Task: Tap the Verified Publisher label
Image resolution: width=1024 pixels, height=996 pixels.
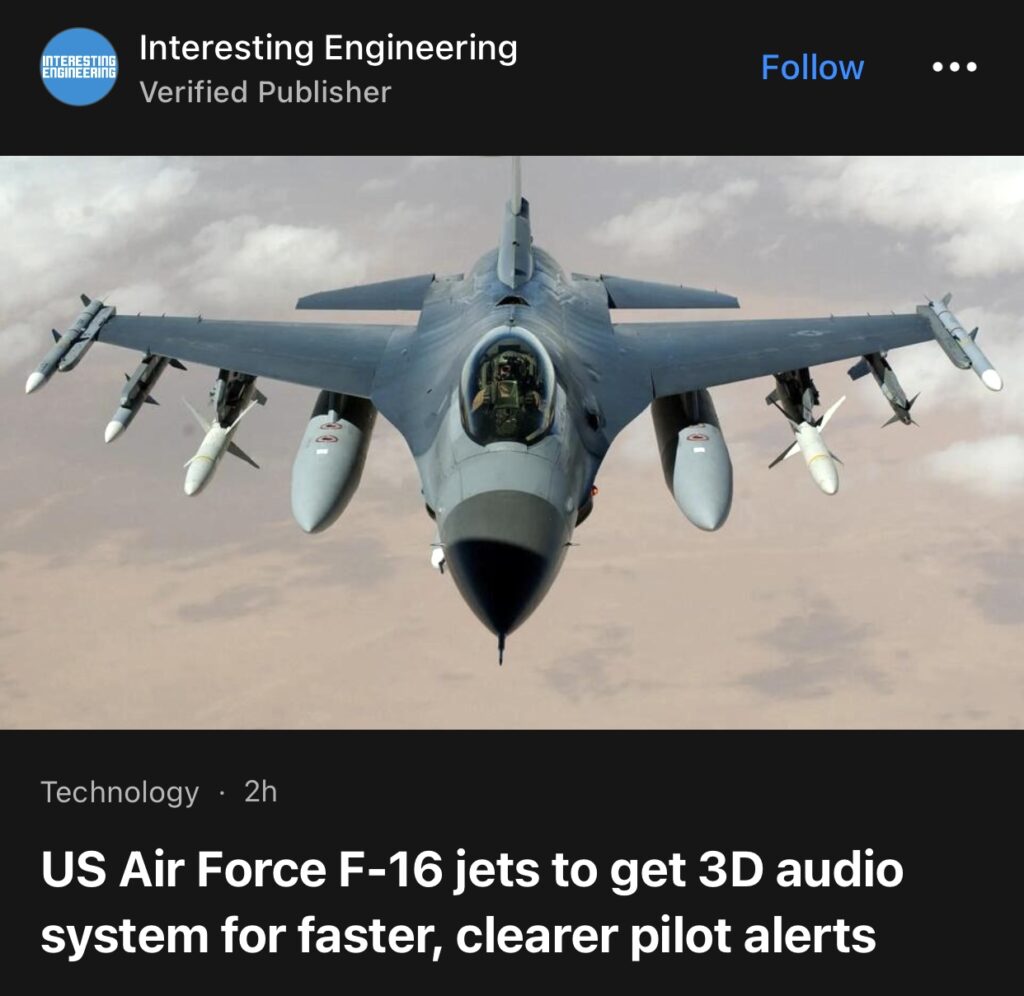Action: coord(265,91)
